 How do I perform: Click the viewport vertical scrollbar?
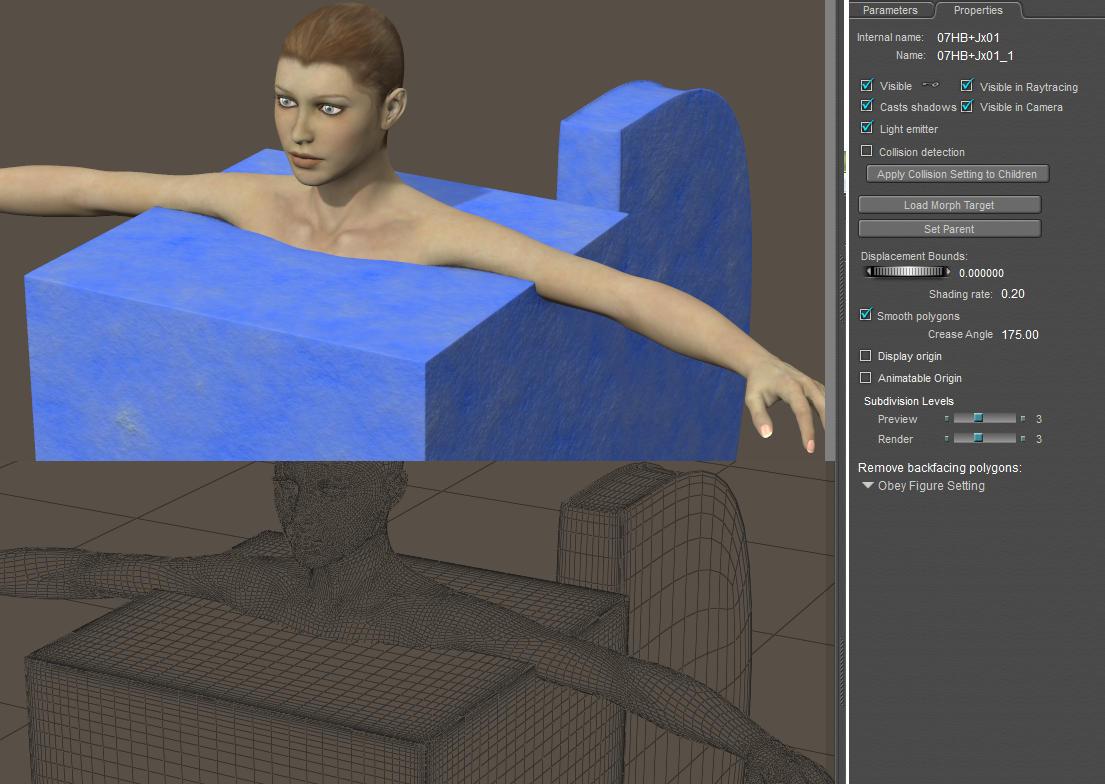coord(830,230)
